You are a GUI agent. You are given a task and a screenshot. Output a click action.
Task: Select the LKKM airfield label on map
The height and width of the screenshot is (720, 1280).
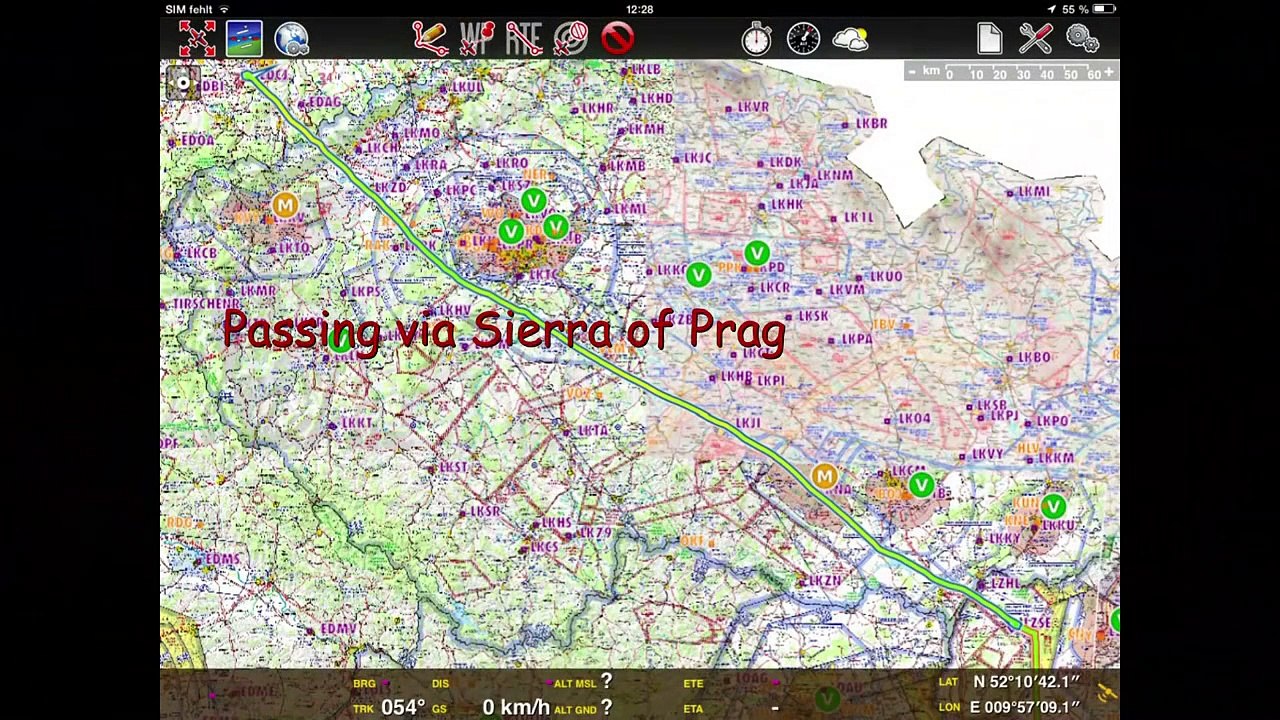click(x=1056, y=458)
